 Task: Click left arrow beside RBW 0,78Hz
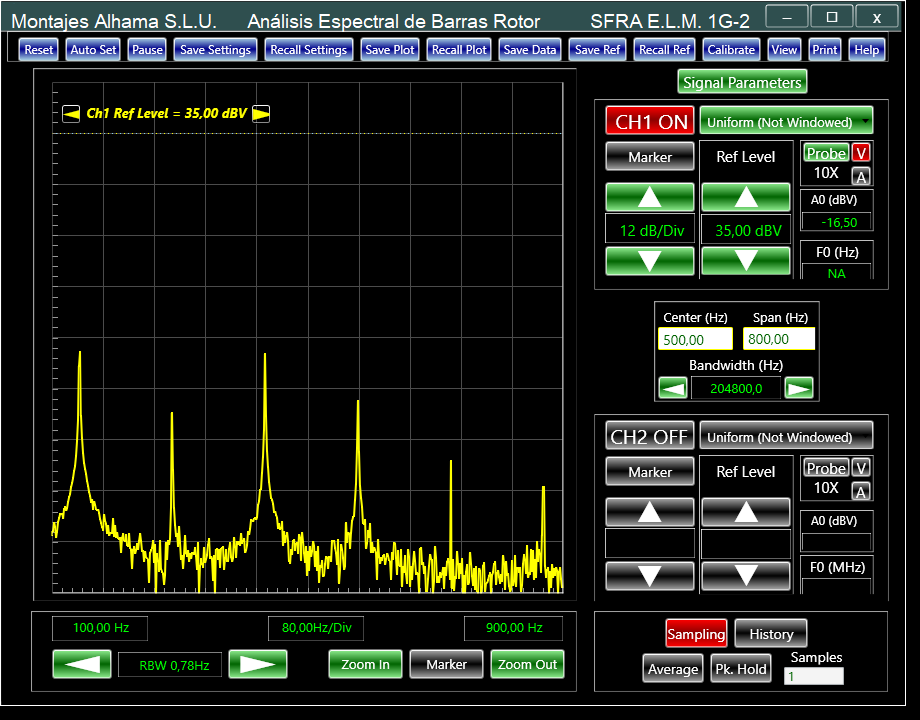click(82, 664)
